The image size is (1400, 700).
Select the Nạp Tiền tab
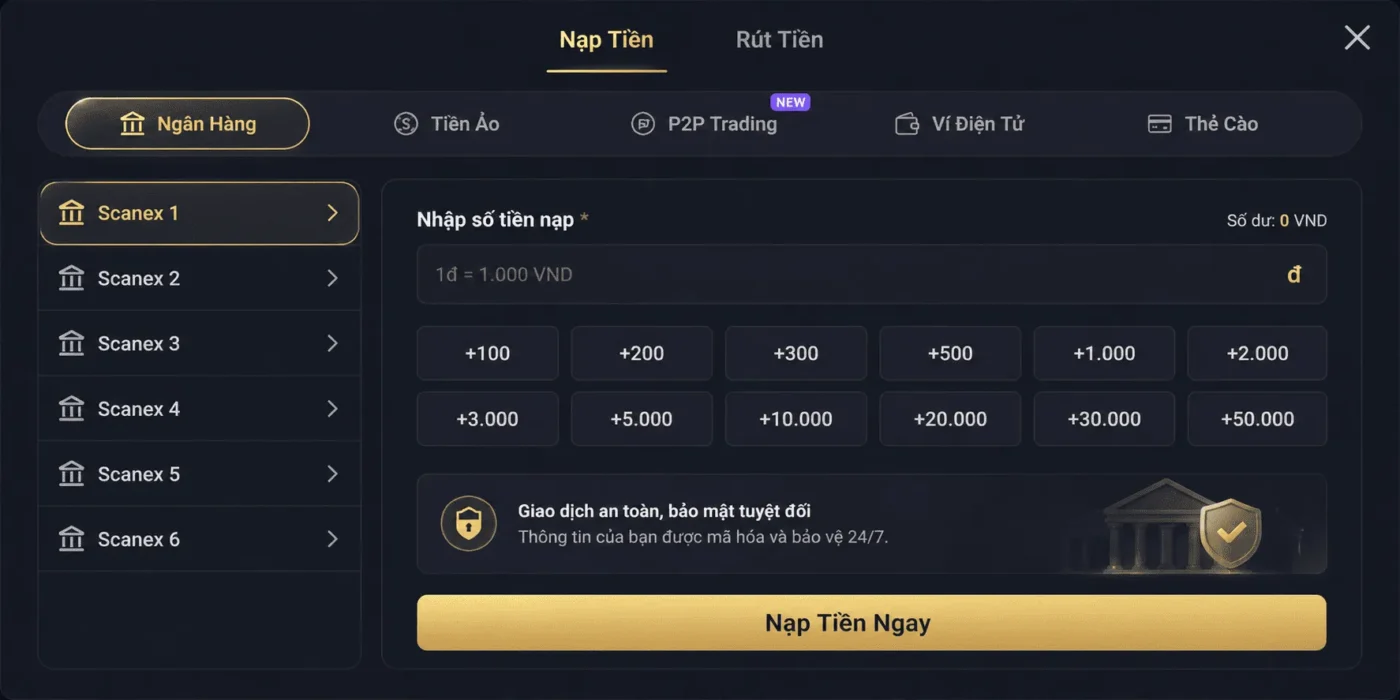(x=606, y=39)
